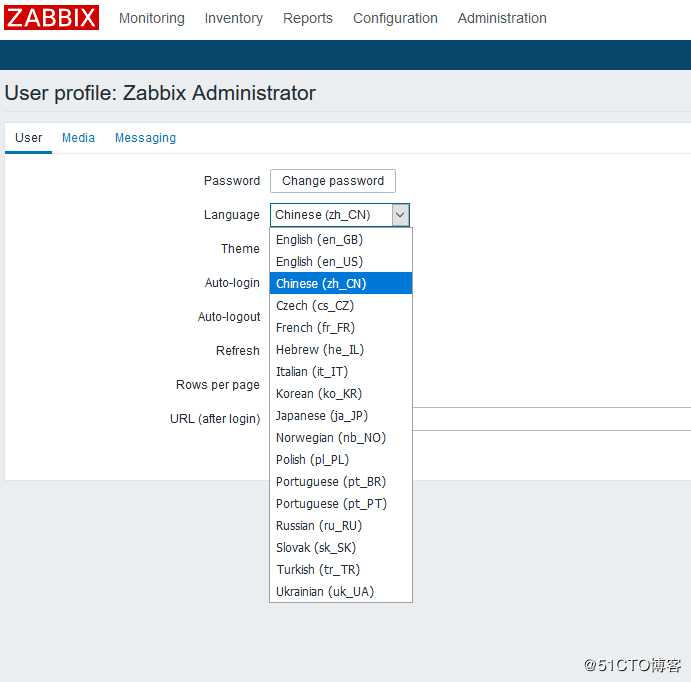The image size is (691, 682).
Task: Open the Monitoring menu
Action: pyautogui.click(x=152, y=18)
